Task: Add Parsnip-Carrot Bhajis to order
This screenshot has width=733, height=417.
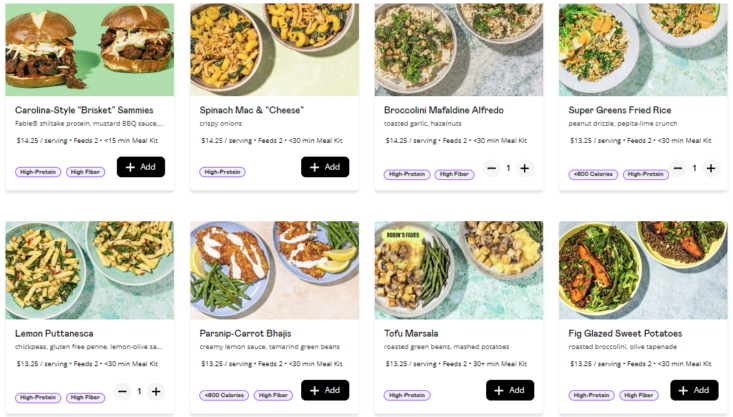Action: (325, 390)
